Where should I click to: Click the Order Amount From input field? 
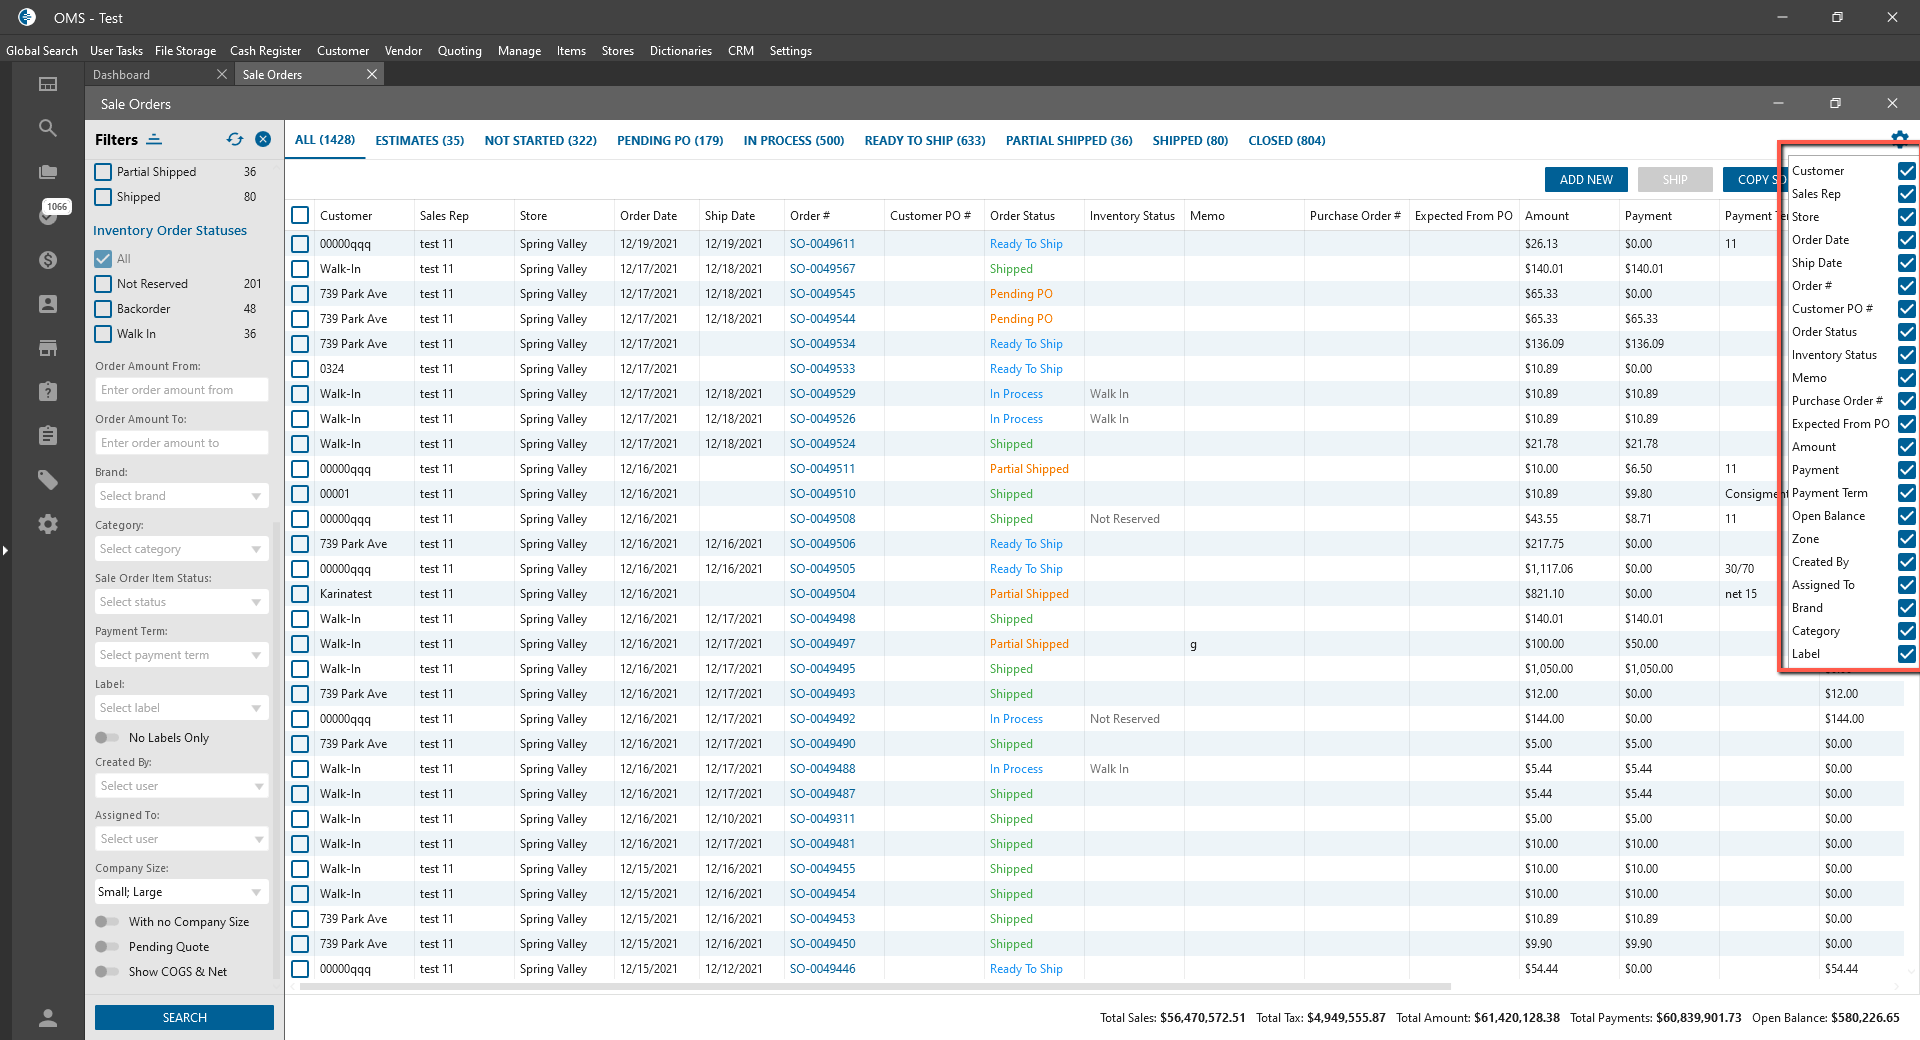(181, 390)
